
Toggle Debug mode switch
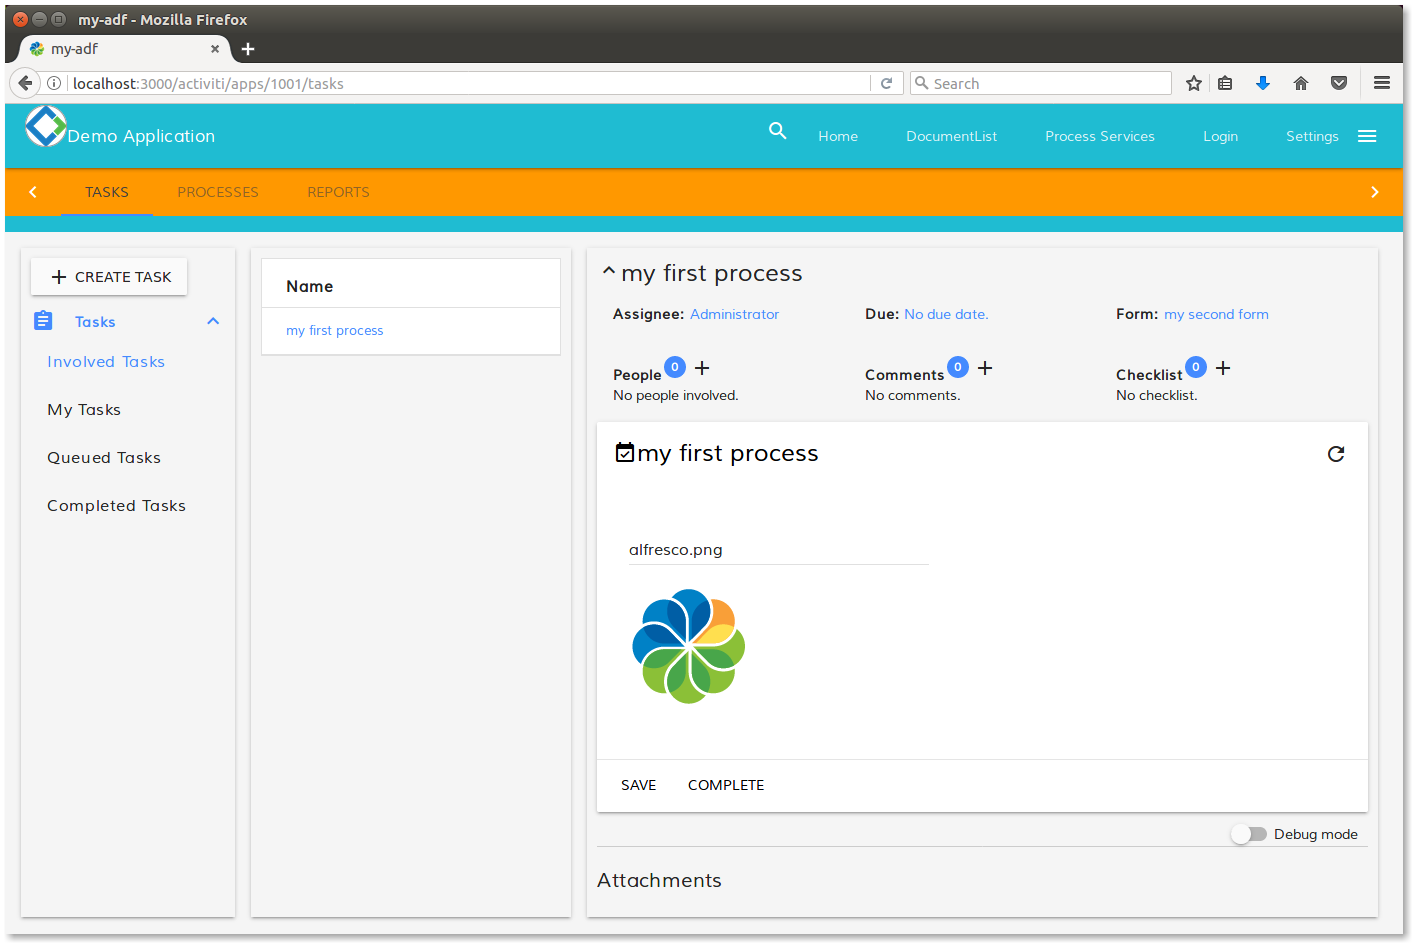point(1248,834)
